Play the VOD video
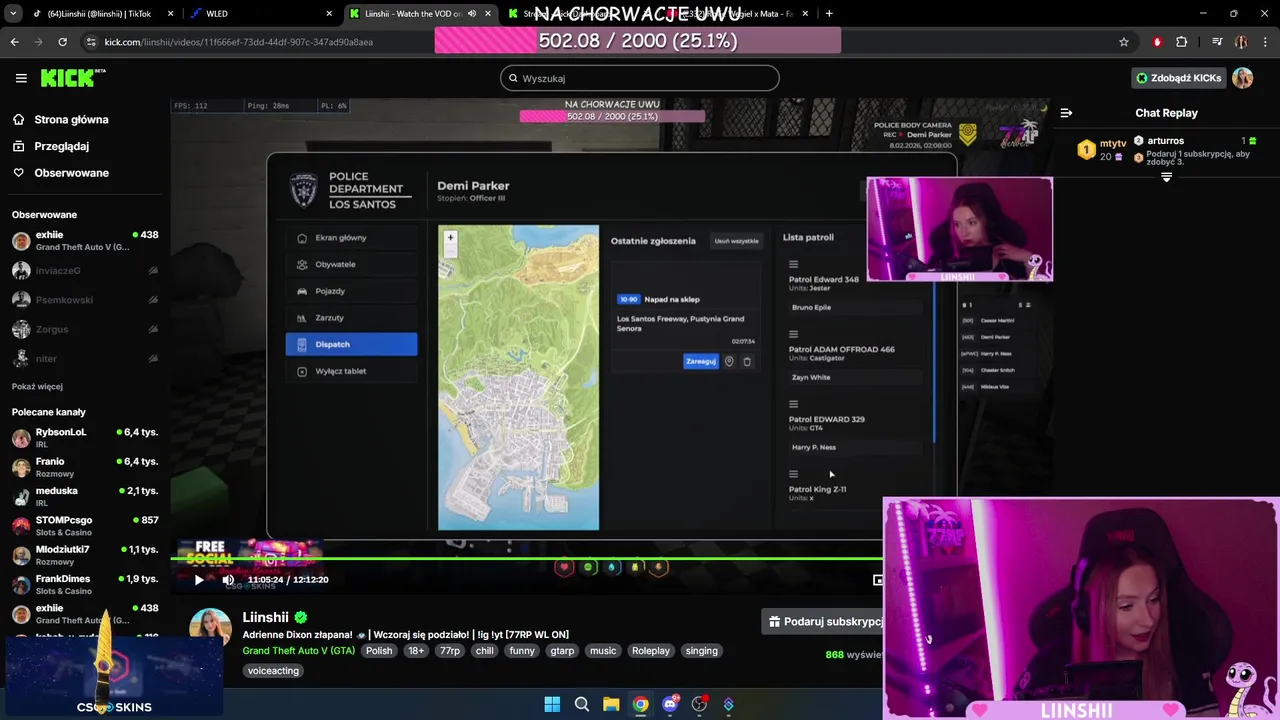The width and height of the screenshot is (1280, 720). [199, 580]
